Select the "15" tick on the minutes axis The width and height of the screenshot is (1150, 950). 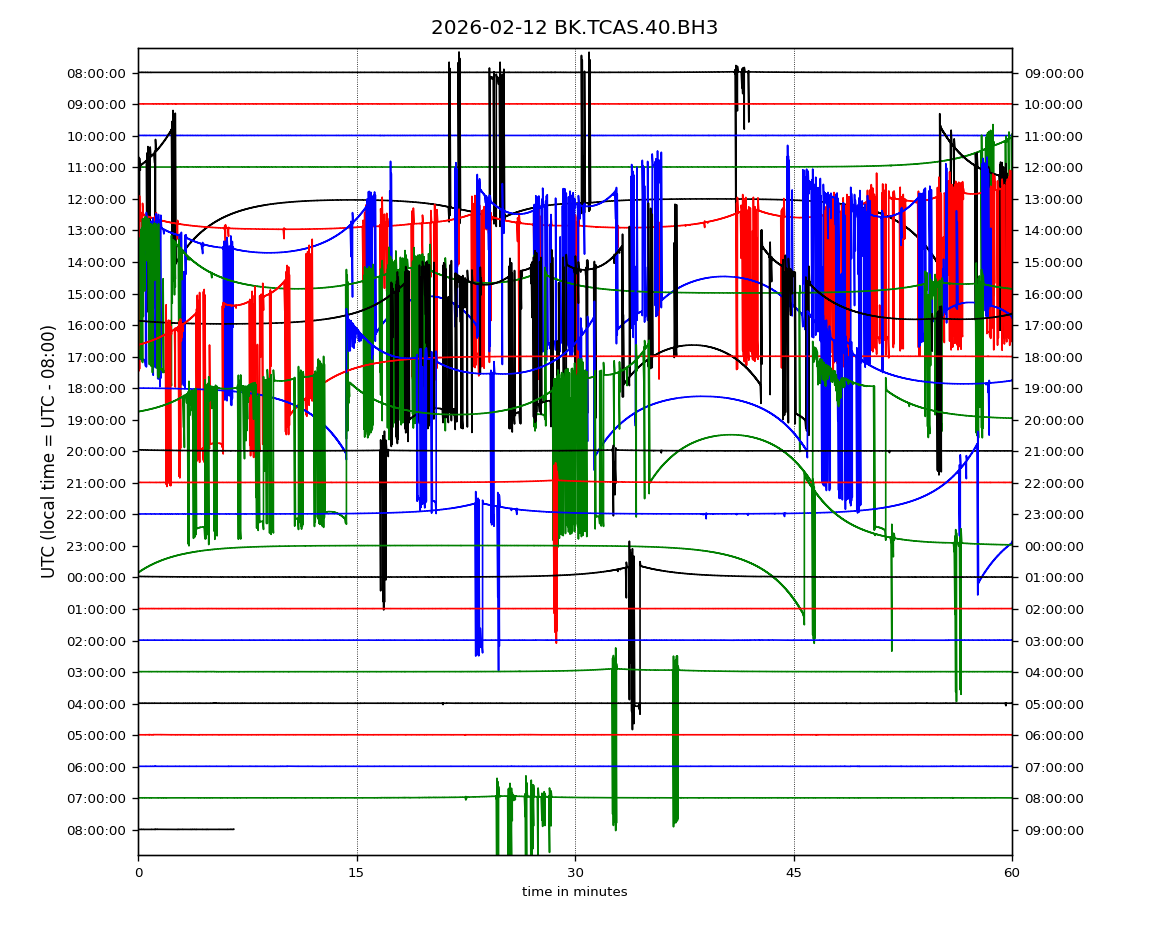click(x=356, y=873)
